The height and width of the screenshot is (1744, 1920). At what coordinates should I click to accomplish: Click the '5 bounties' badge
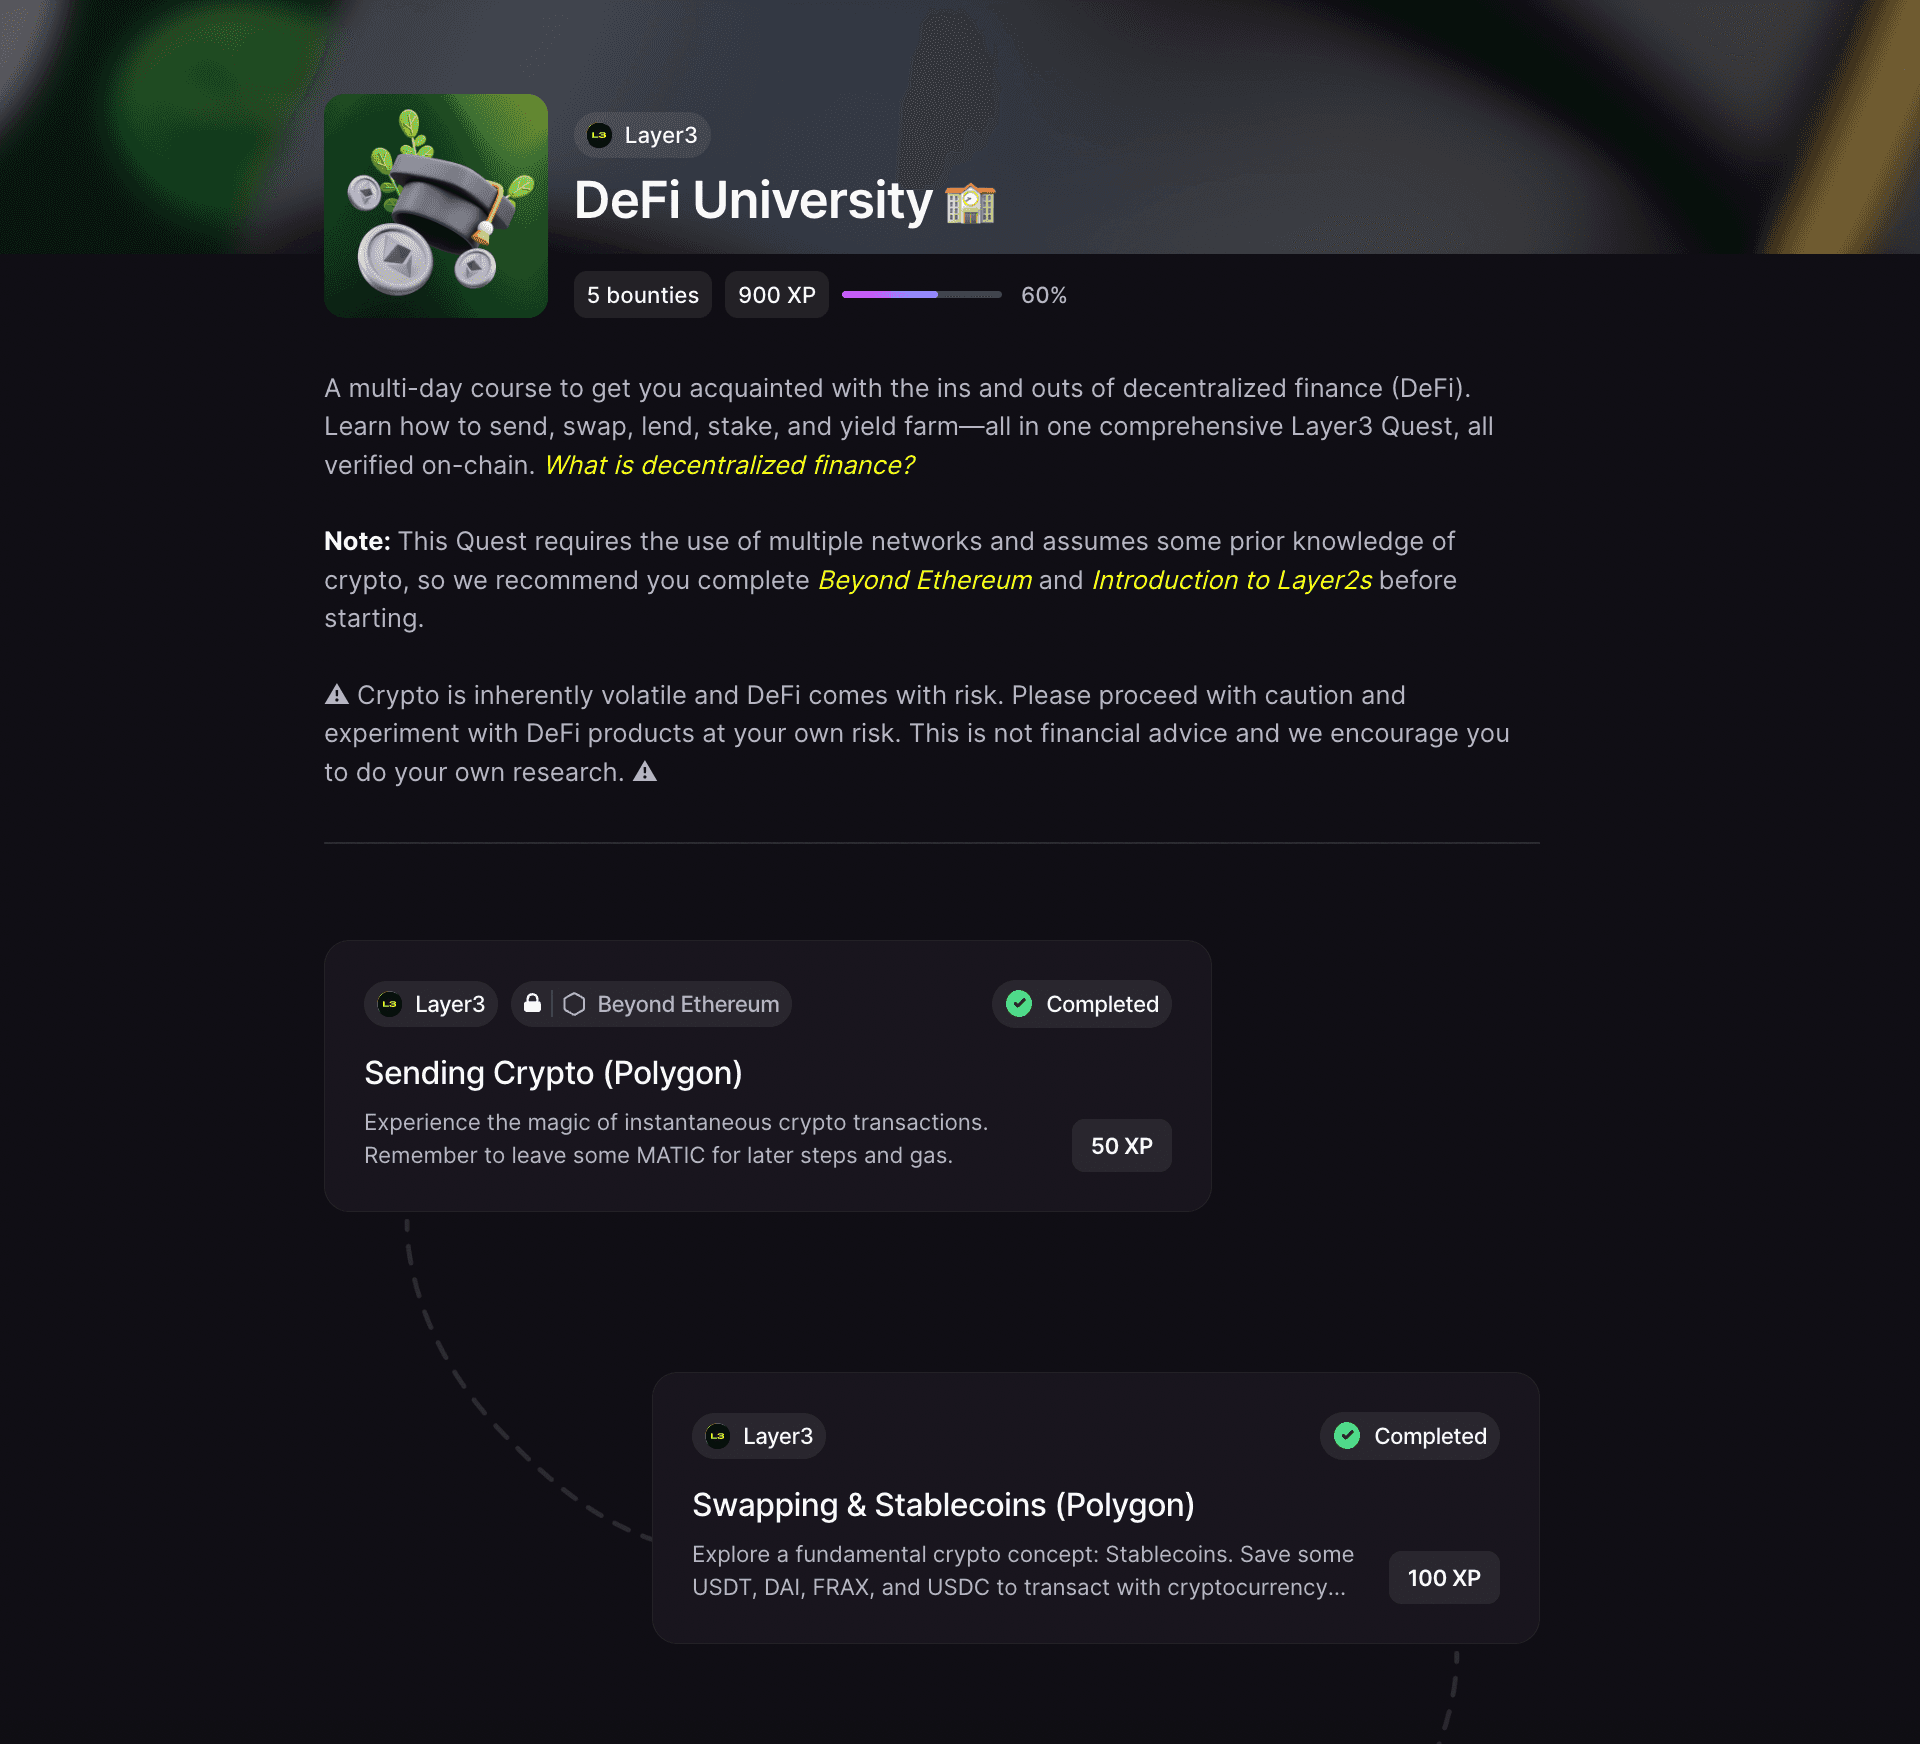tap(643, 295)
